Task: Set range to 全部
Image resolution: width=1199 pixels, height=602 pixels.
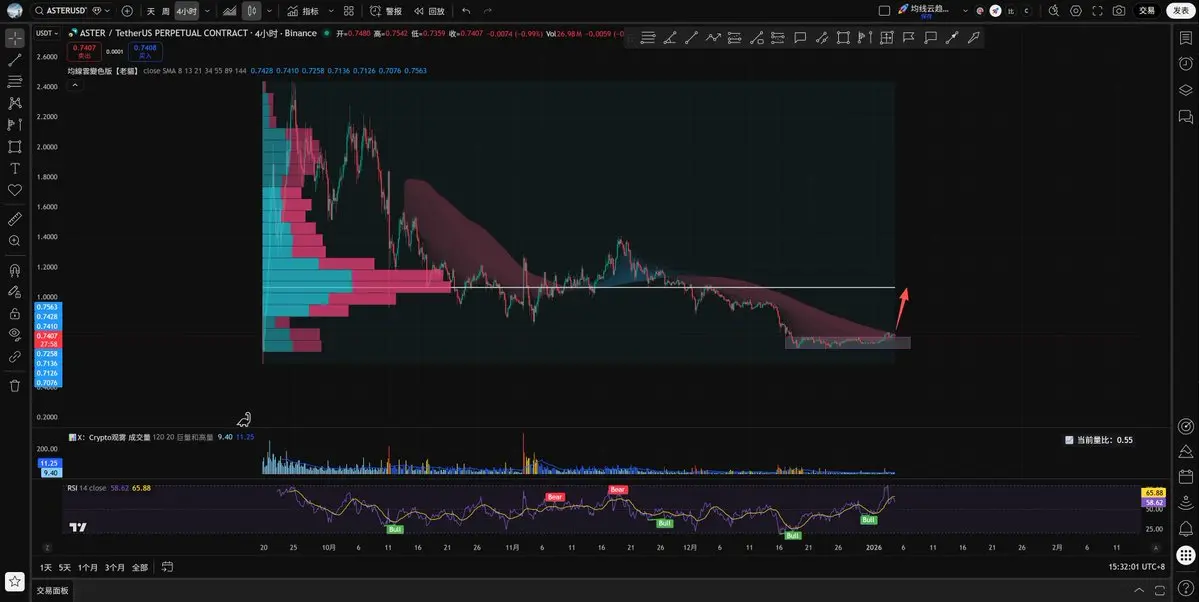Action: click(140, 568)
